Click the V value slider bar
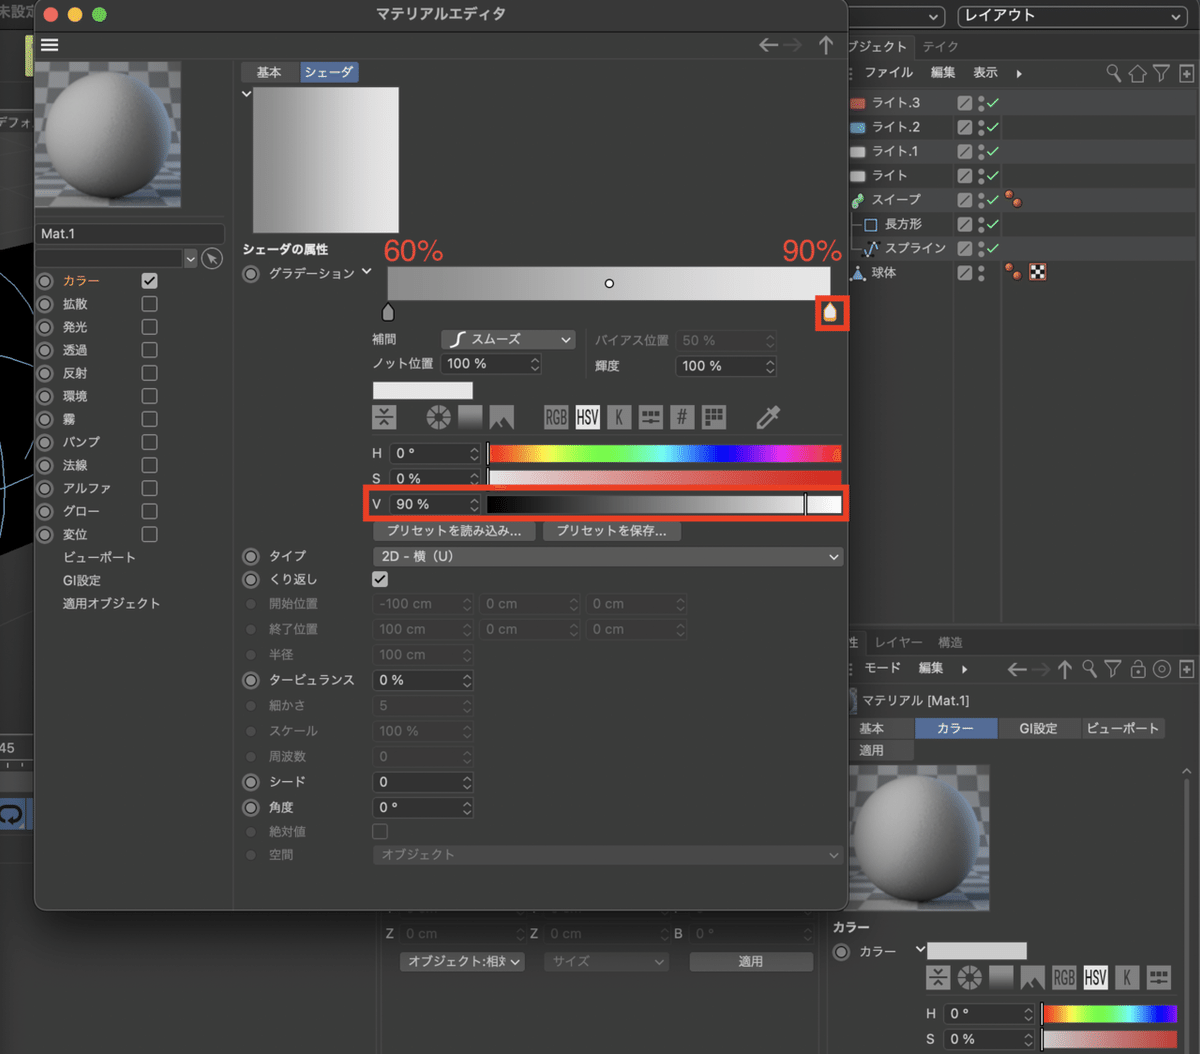This screenshot has width=1200, height=1054. [665, 504]
